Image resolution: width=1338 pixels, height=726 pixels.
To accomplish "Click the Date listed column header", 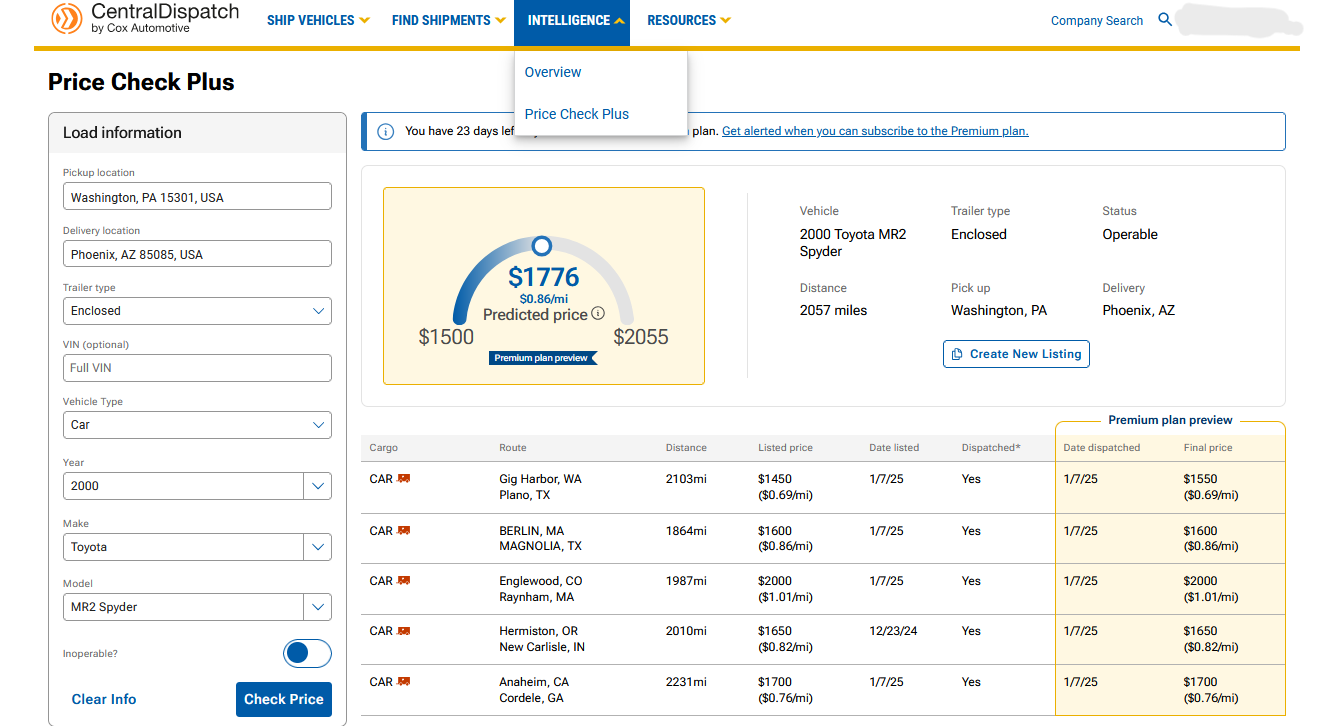I will pyautogui.click(x=894, y=448).
